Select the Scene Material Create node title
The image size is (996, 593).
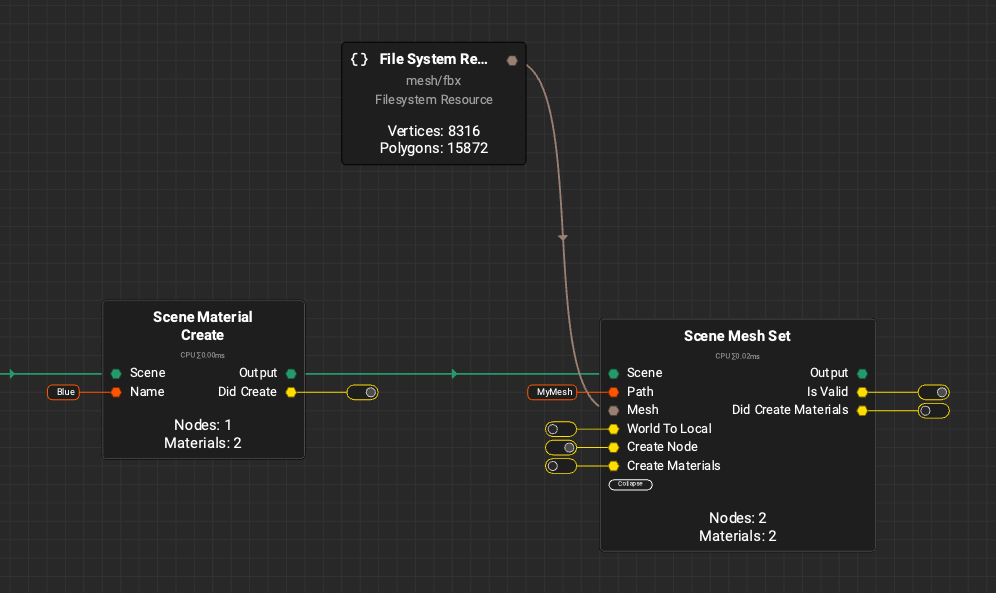click(x=203, y=326)
